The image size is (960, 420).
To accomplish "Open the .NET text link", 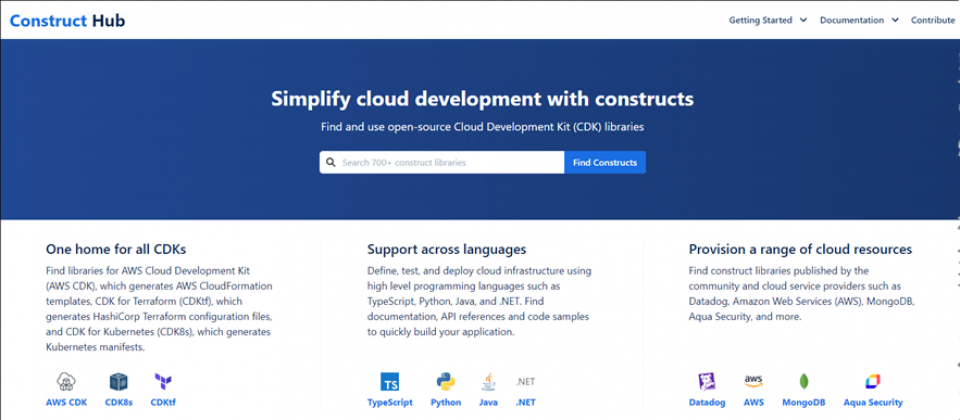I will click(525, 403).
